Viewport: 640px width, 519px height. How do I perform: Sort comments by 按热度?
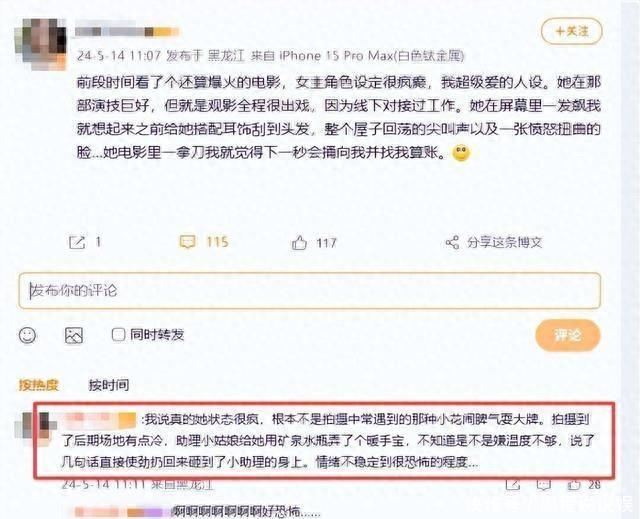pos(39,385)
